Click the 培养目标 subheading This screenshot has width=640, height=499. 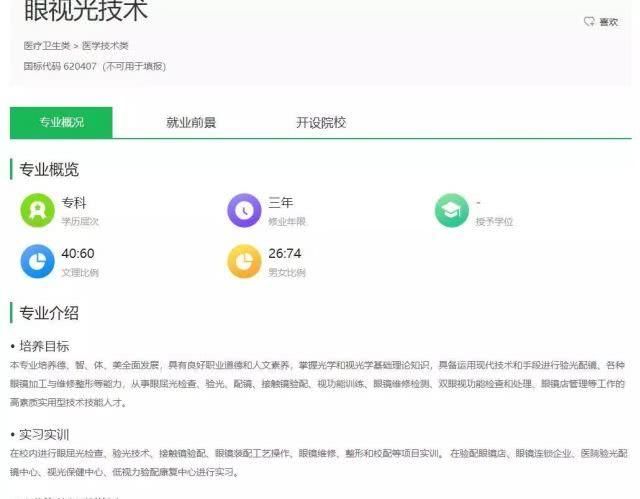(x=44, y=346)
